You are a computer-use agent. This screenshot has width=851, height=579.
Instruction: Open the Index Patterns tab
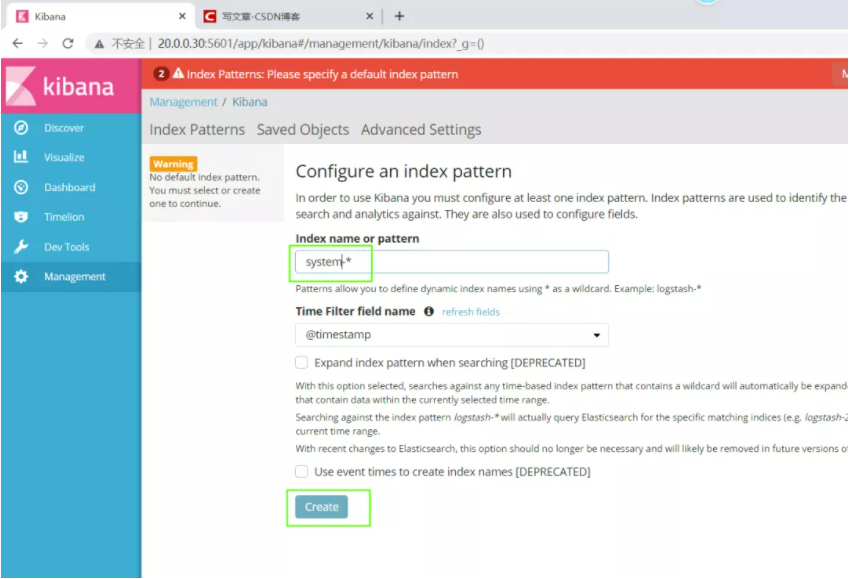[197, 130]
